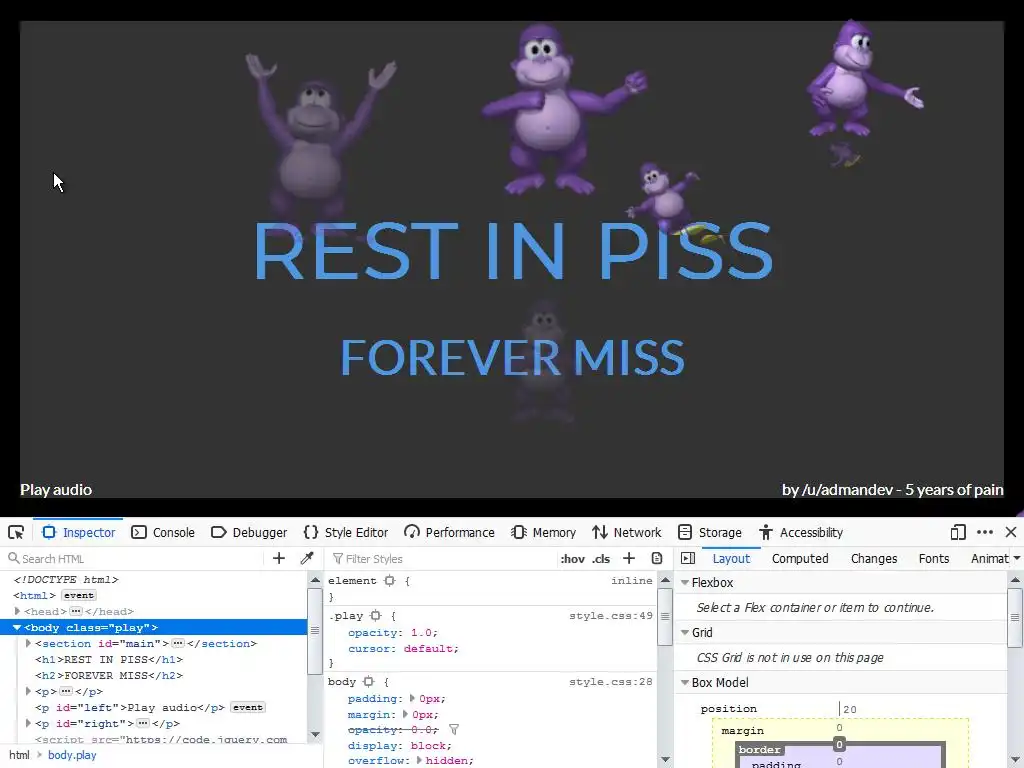Switch to the Computed sidebar tab
Viewport: 1024px width, 768px height.
click(800, 558)
